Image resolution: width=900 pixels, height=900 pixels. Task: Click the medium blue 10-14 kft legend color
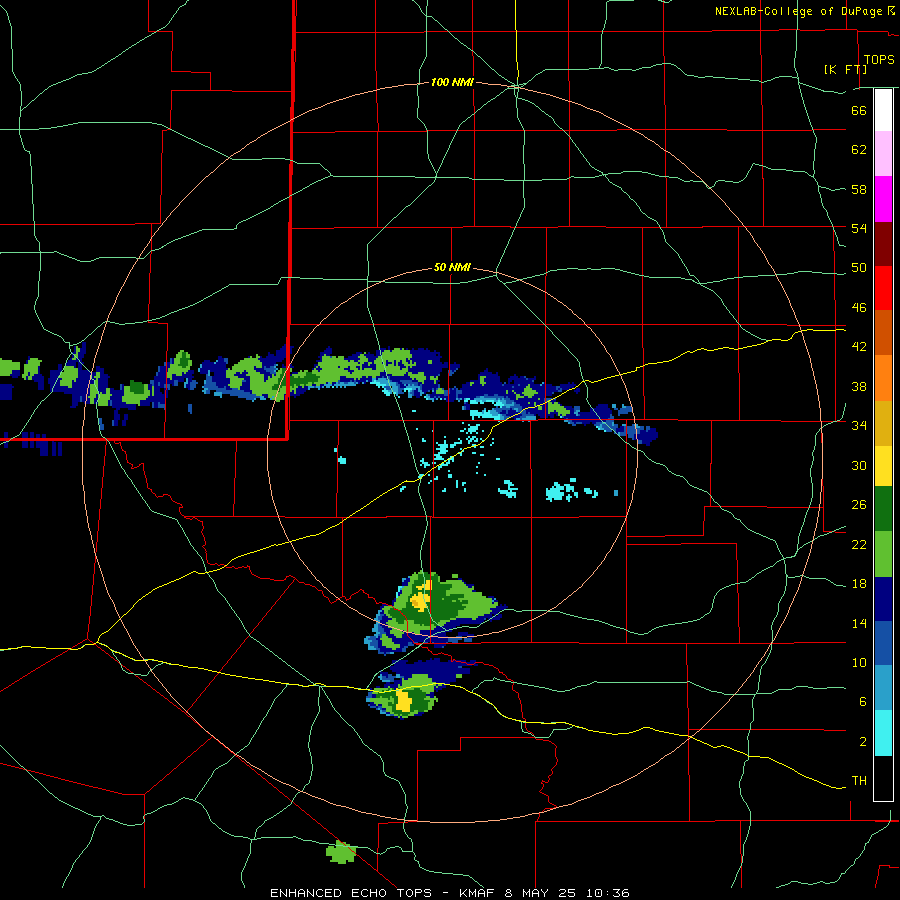883,643
